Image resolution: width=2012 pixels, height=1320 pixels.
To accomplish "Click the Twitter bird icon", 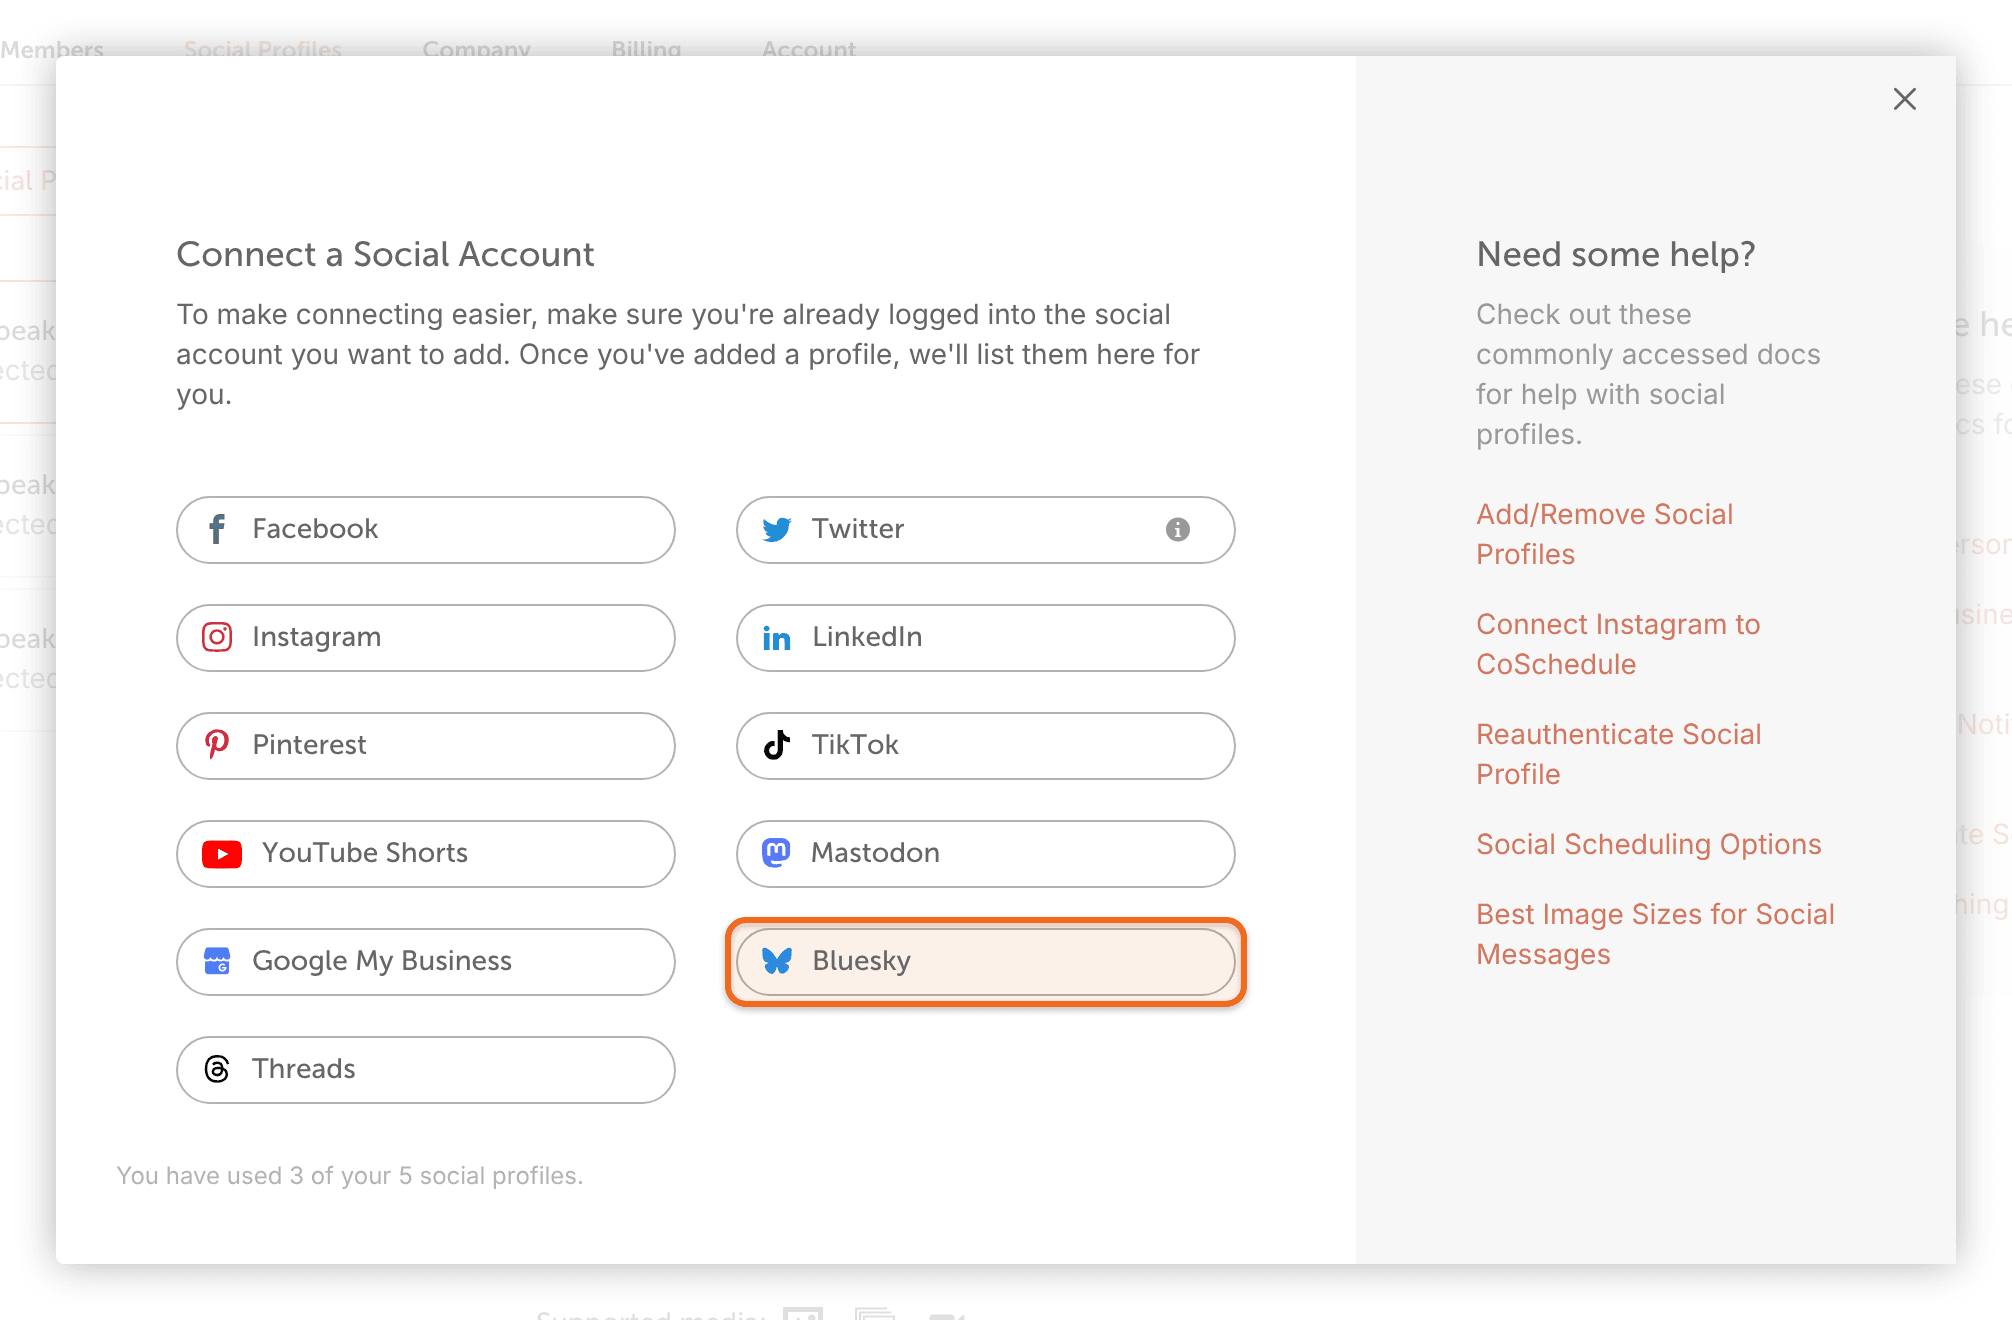I will pos(777,529).
